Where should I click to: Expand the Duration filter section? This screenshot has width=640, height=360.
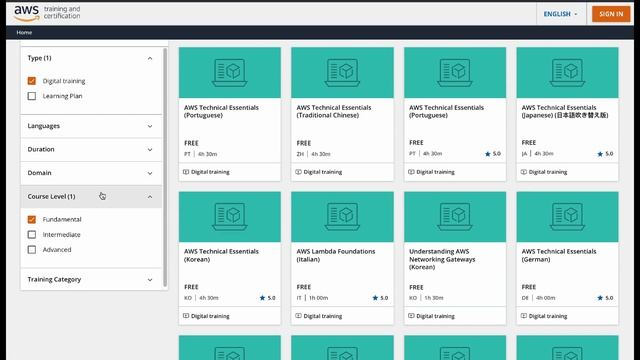tap(90, 149)
